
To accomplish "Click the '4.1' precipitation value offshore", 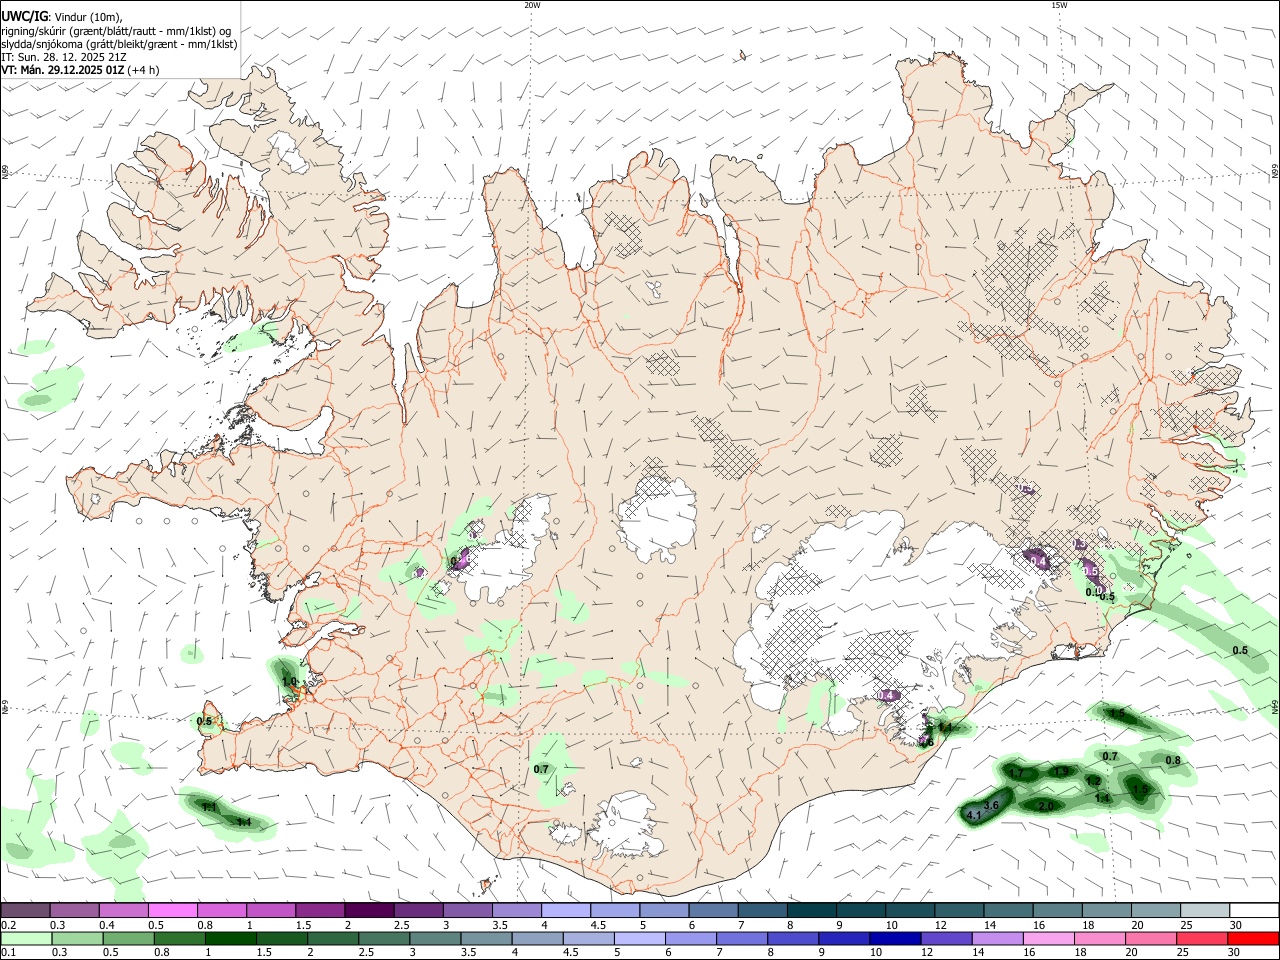I will point(974,816).
